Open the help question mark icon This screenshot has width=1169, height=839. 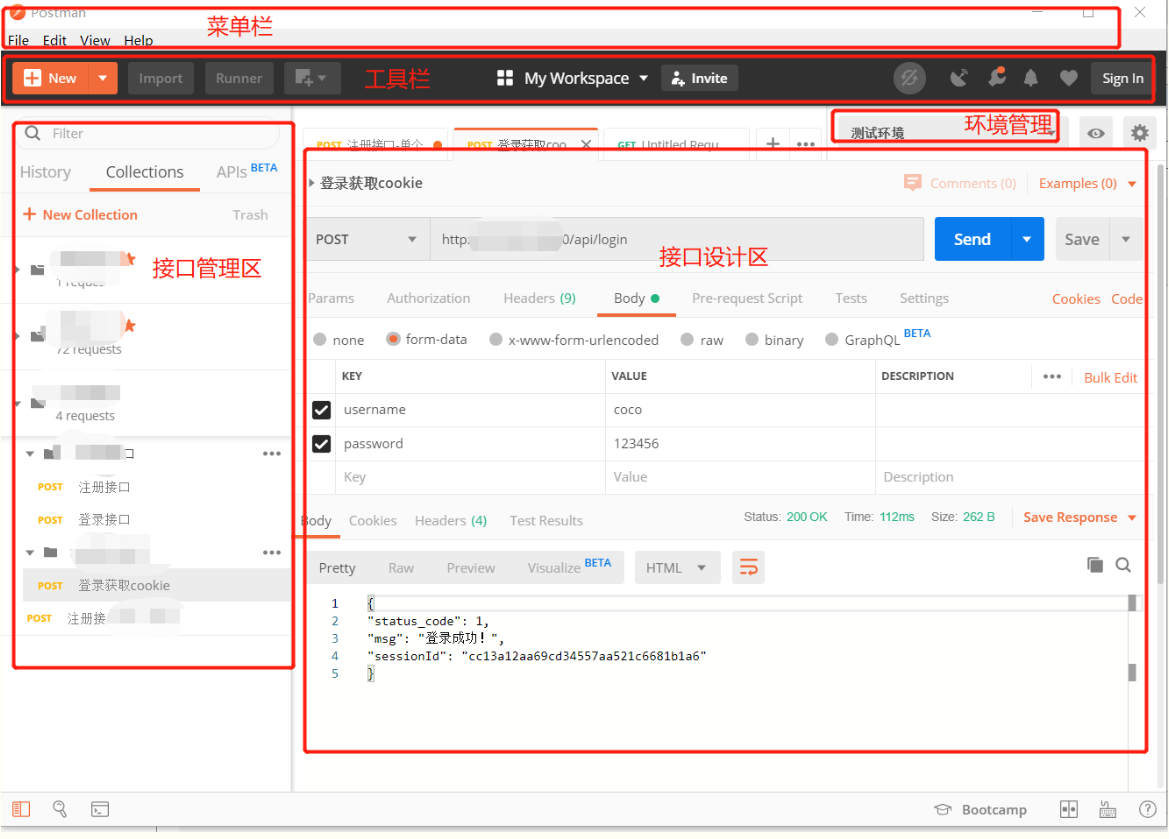coord(1148,809)
